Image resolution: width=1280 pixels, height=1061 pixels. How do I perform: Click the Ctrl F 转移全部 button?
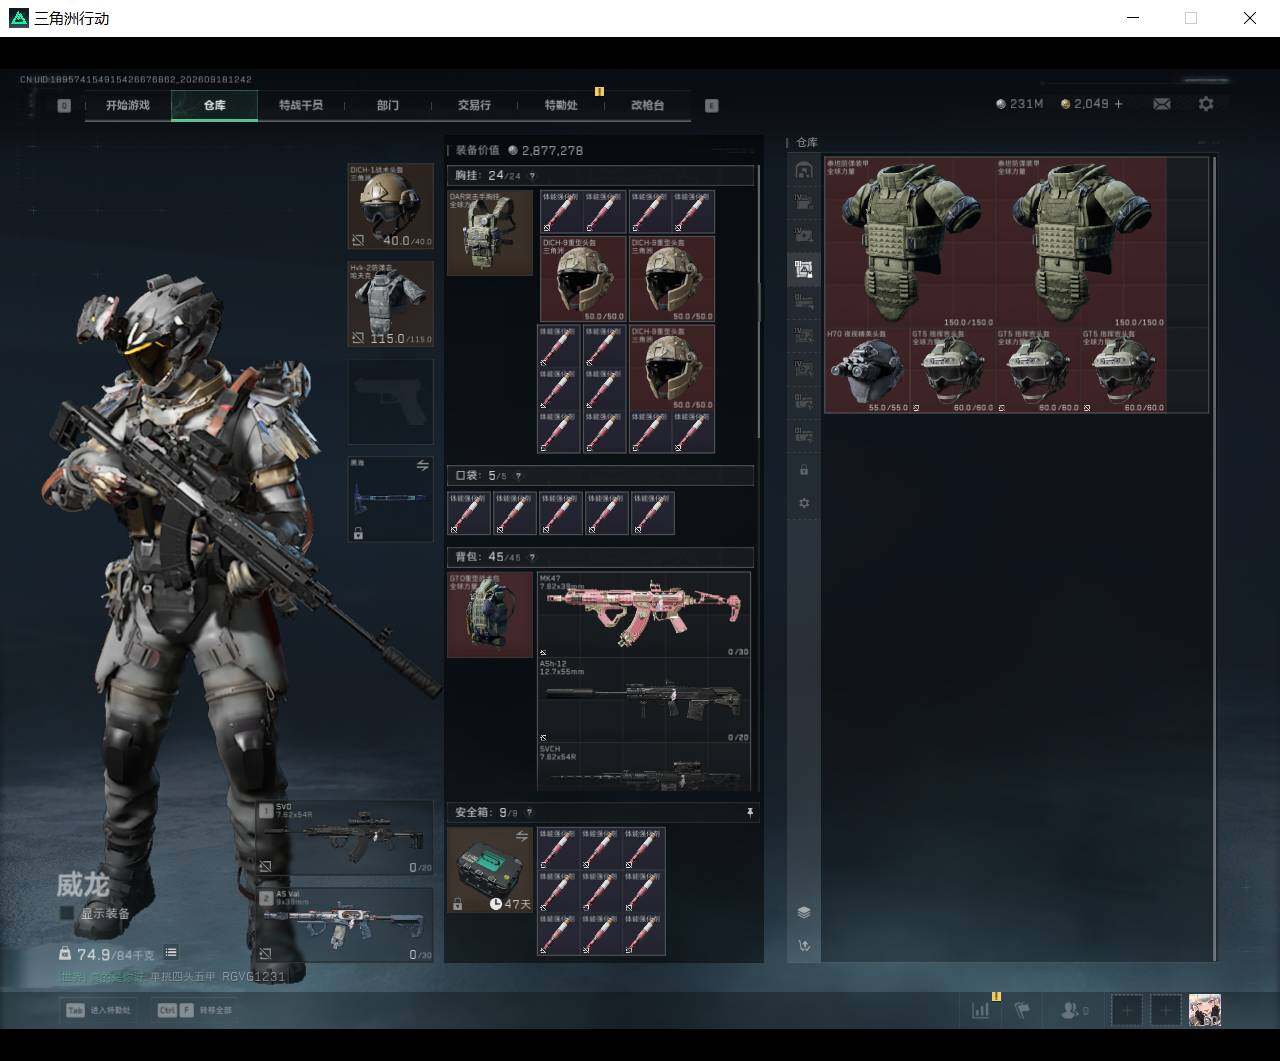tap(194, 1010)
